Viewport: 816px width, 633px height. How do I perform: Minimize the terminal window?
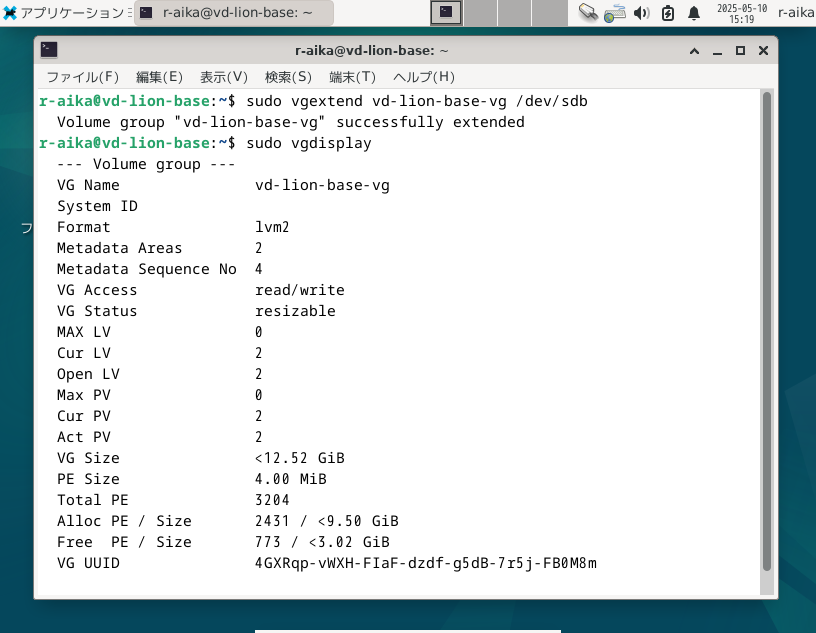click(x=717, y=51)
